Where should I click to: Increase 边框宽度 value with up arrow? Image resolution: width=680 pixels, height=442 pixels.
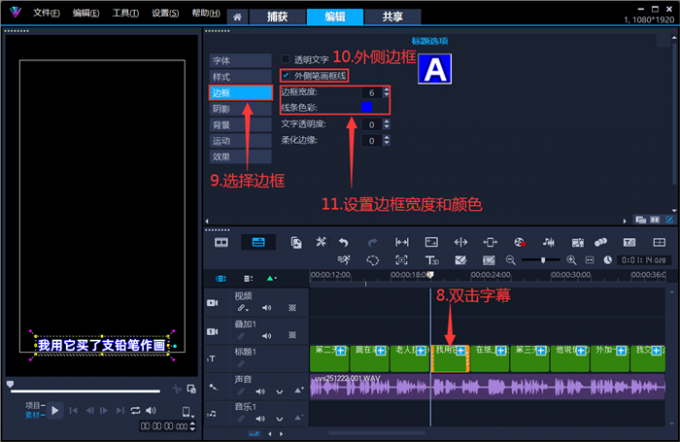point(386,89)
